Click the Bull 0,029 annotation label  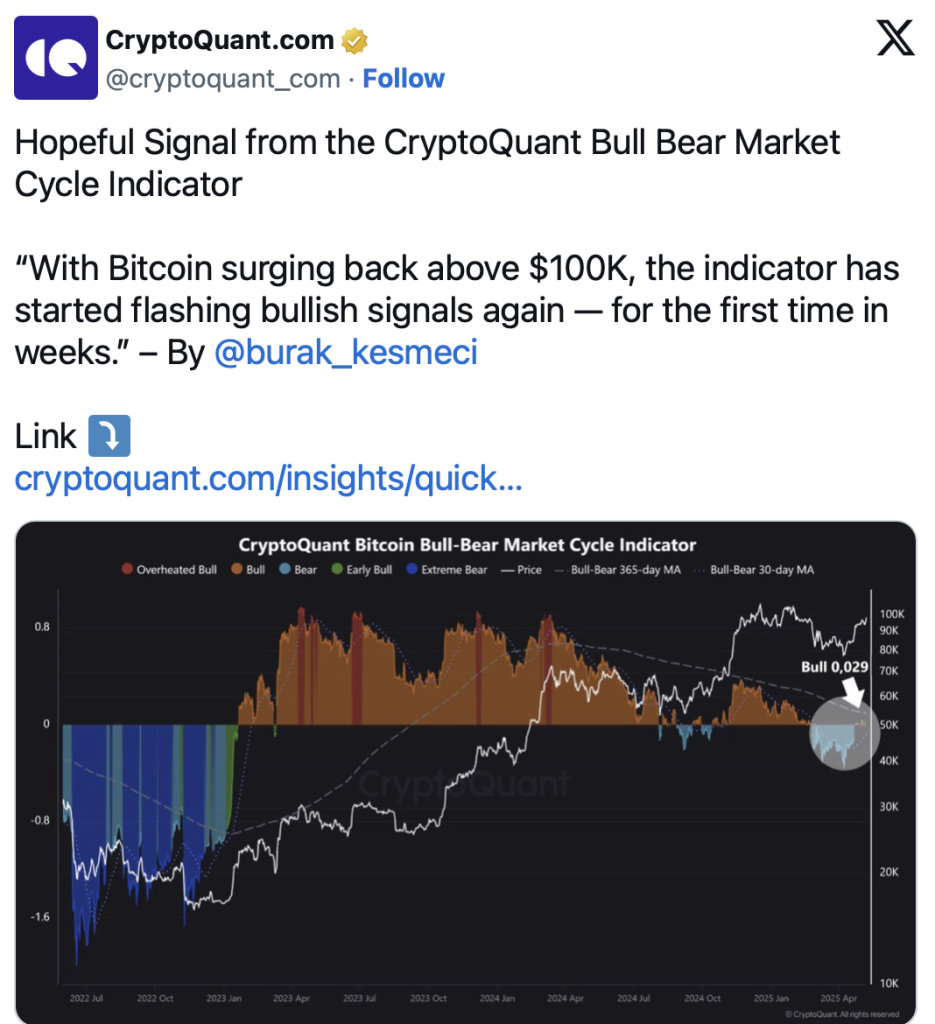coord(834,667)
